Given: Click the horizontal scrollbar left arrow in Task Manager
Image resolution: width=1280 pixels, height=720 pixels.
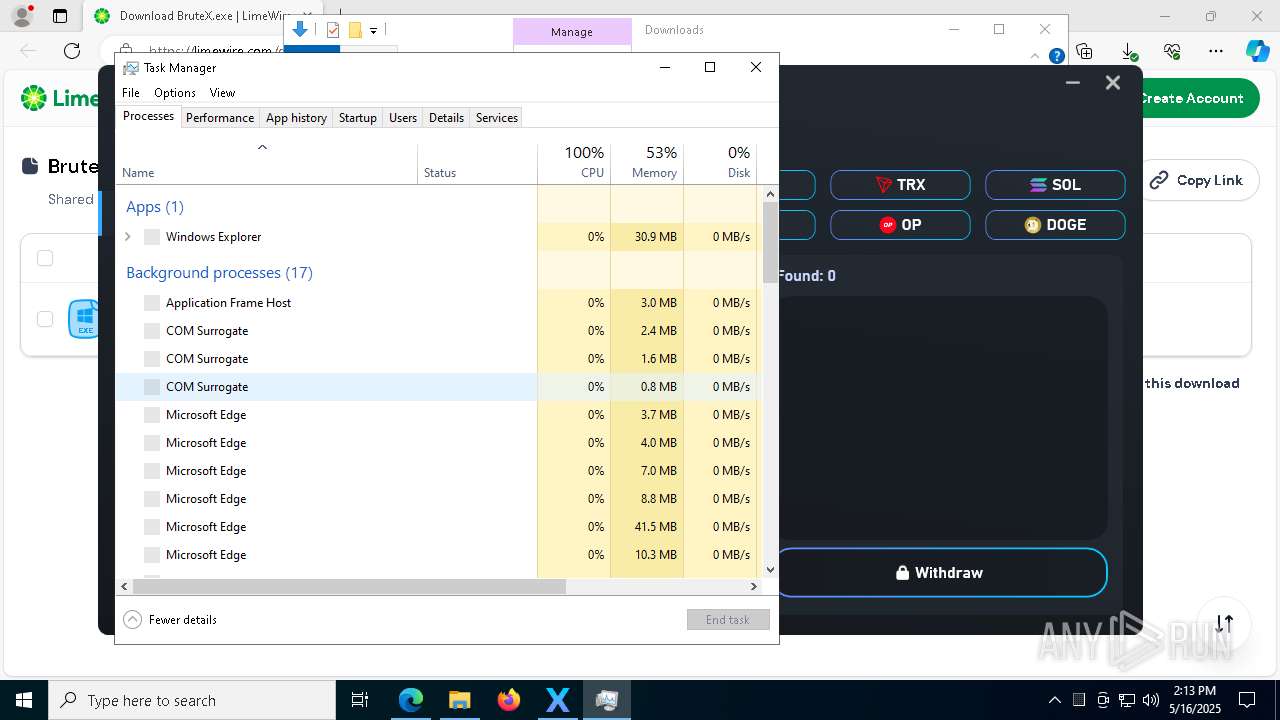Looking at the screenshot, I should [x=124, y=587].
